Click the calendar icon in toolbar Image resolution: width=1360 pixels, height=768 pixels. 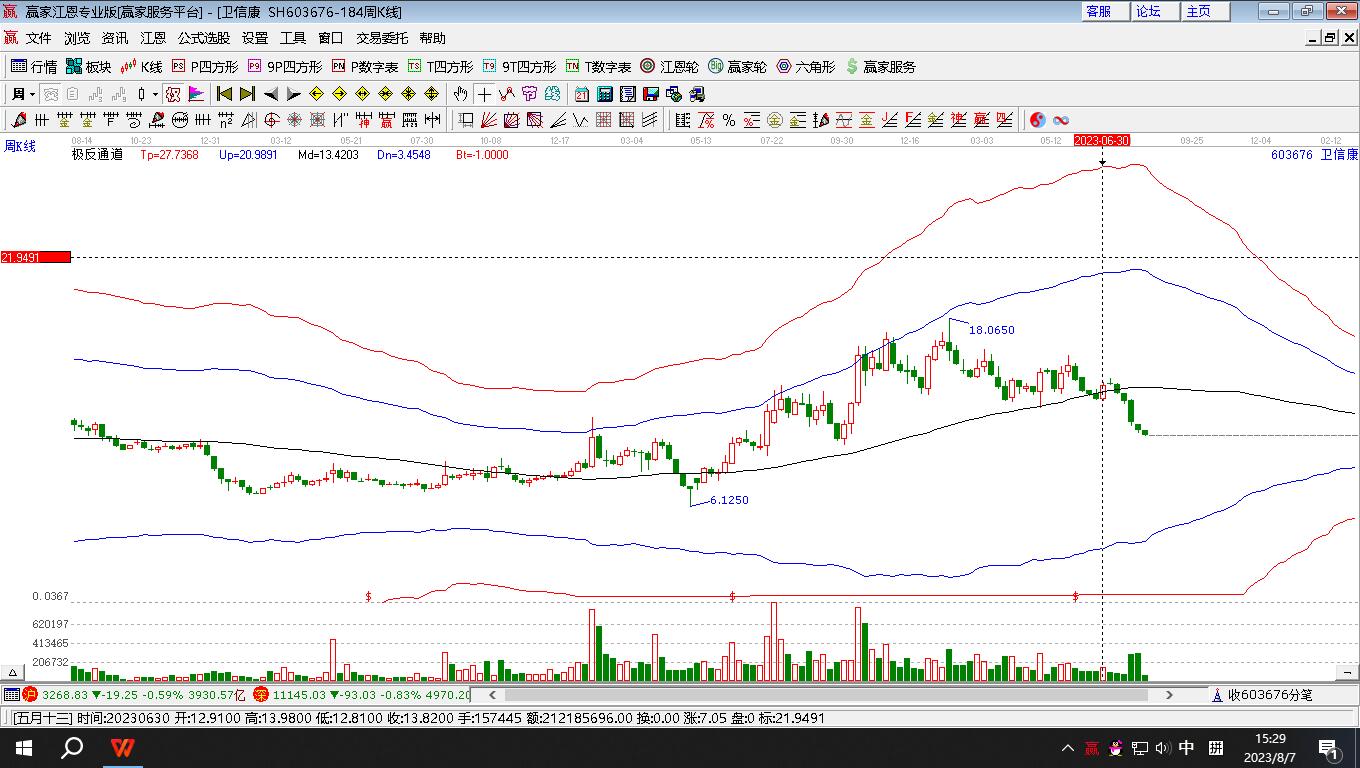[x=581, y=94]
